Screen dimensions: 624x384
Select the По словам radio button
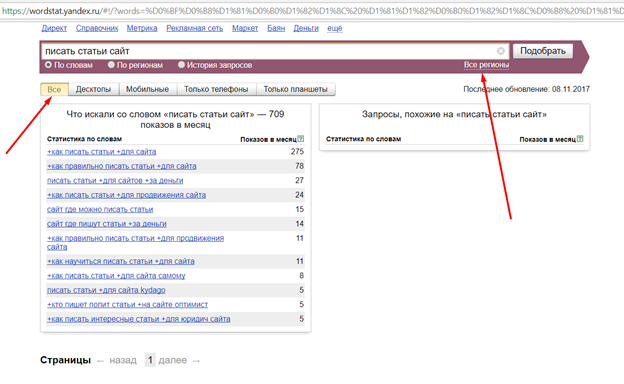pos(48,64)
